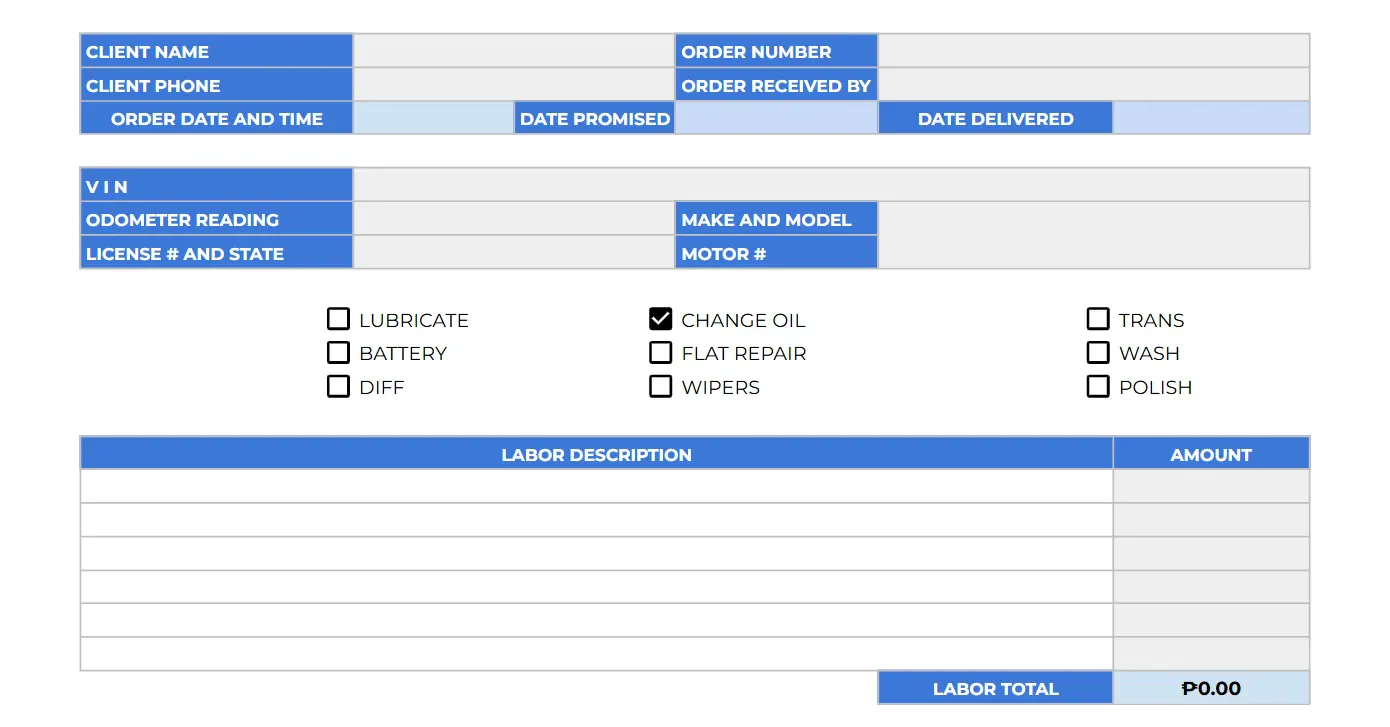
Task: Select the LABOR TOTAL label cell
Action: point(995,688)
